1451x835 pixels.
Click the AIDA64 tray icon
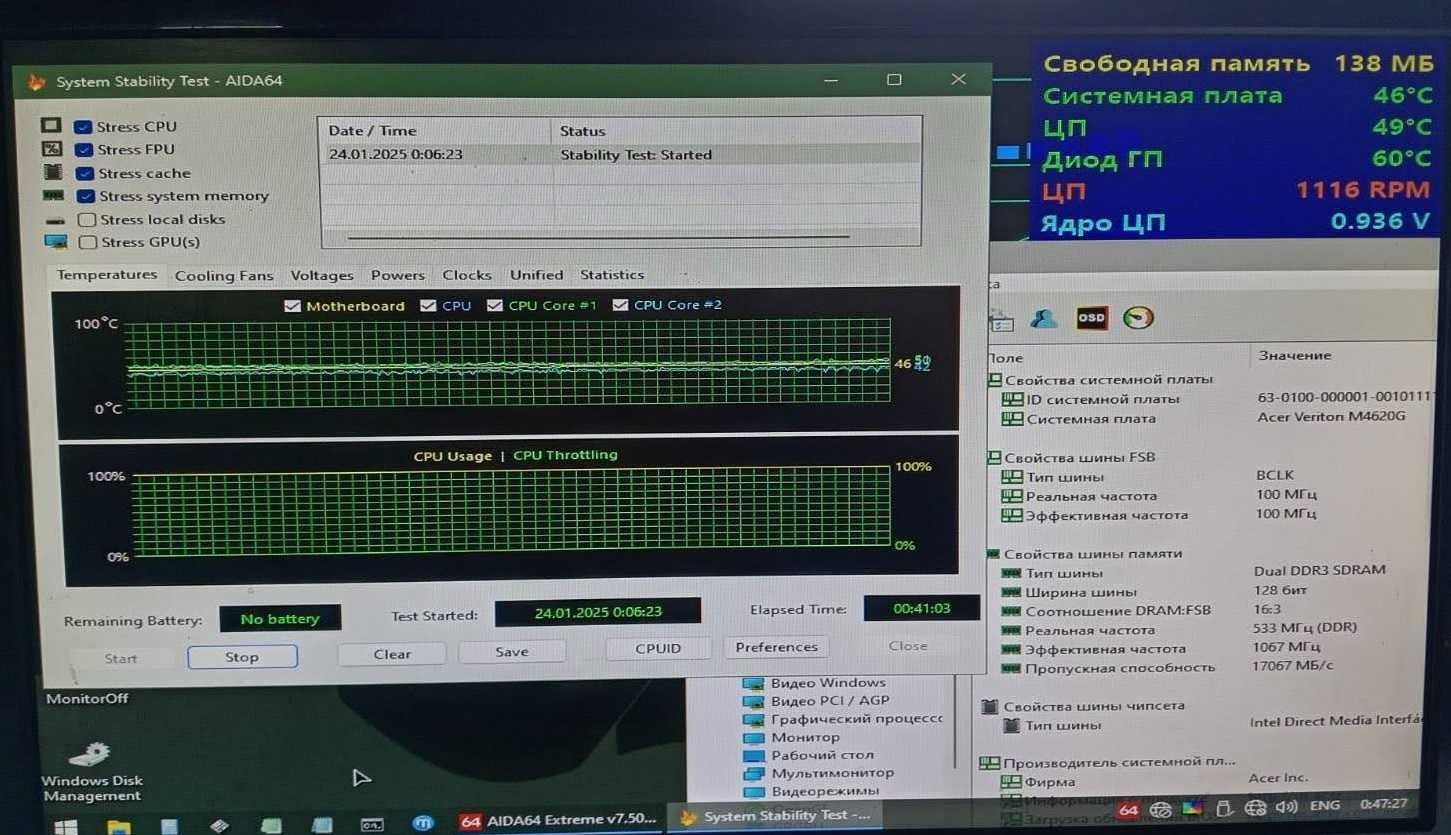tap(1129, 810)
